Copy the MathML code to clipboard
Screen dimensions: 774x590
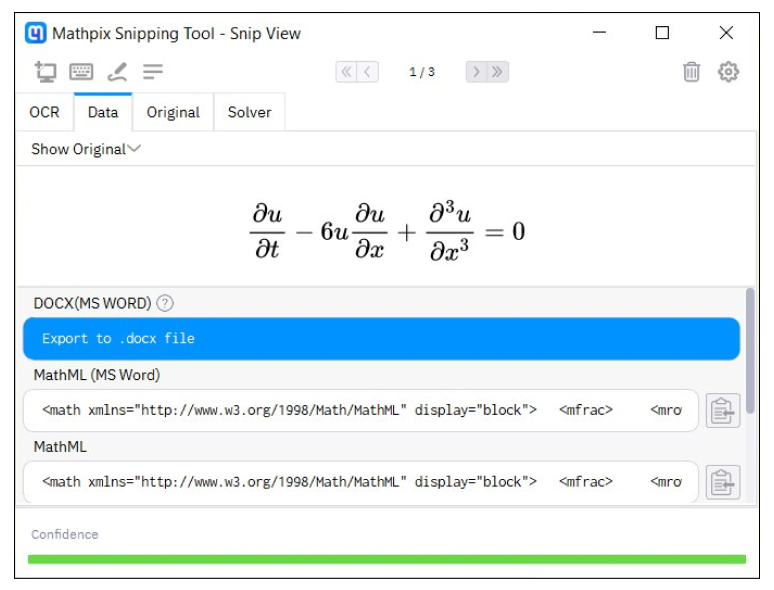pos(722,482)
